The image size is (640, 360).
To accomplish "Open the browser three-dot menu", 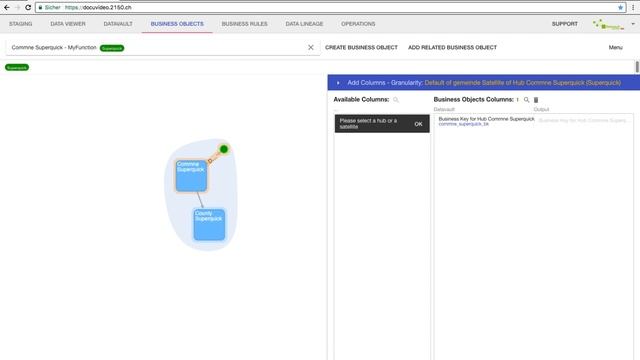I will [633, 7].
